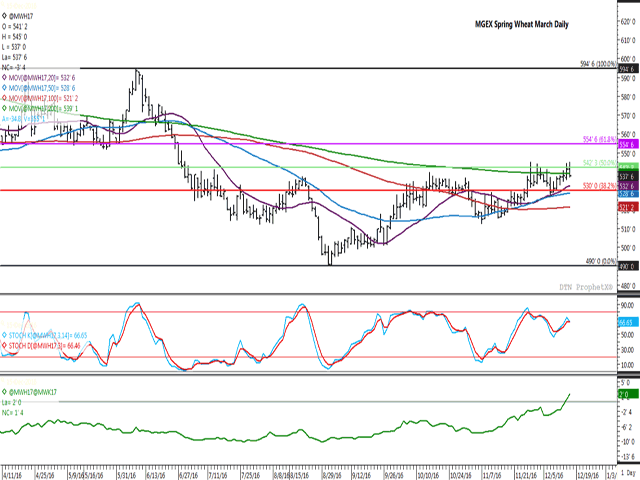Click the chart title MGEX Spring Wheat March Daily
Image resolution: width=640 pixels, height=480 pixels.
pos(522,24)
